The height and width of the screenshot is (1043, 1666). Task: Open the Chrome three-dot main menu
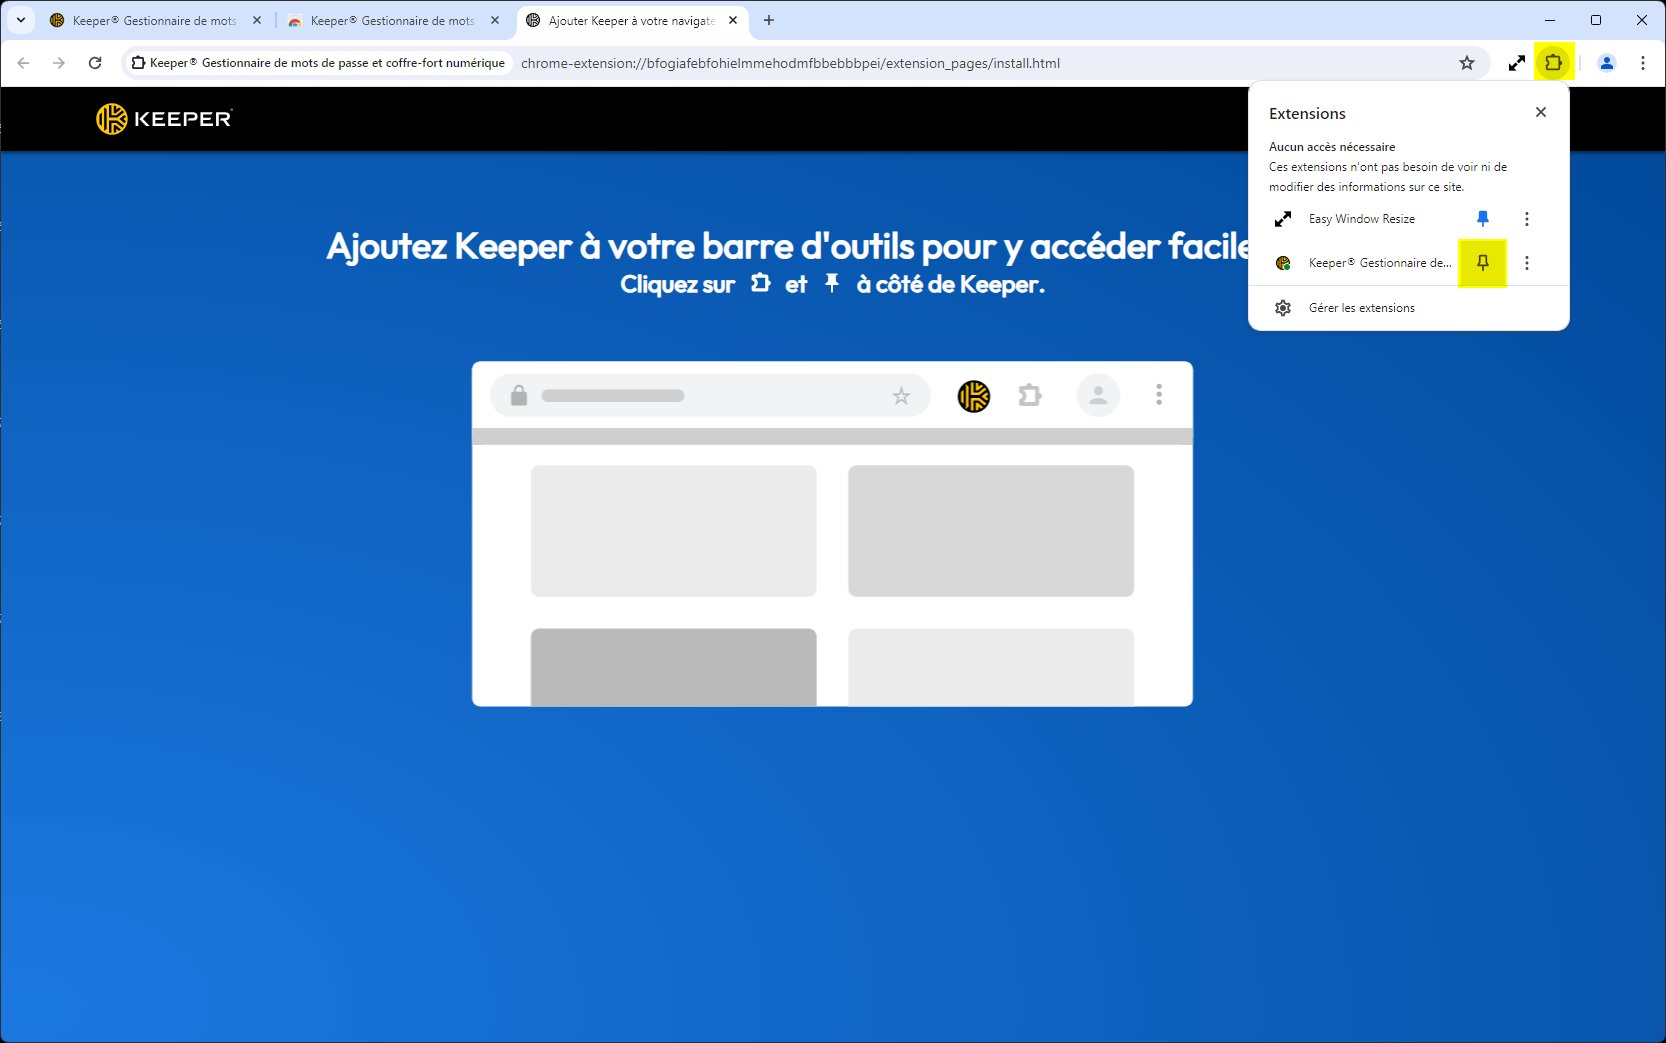(x=1643, y=63)
